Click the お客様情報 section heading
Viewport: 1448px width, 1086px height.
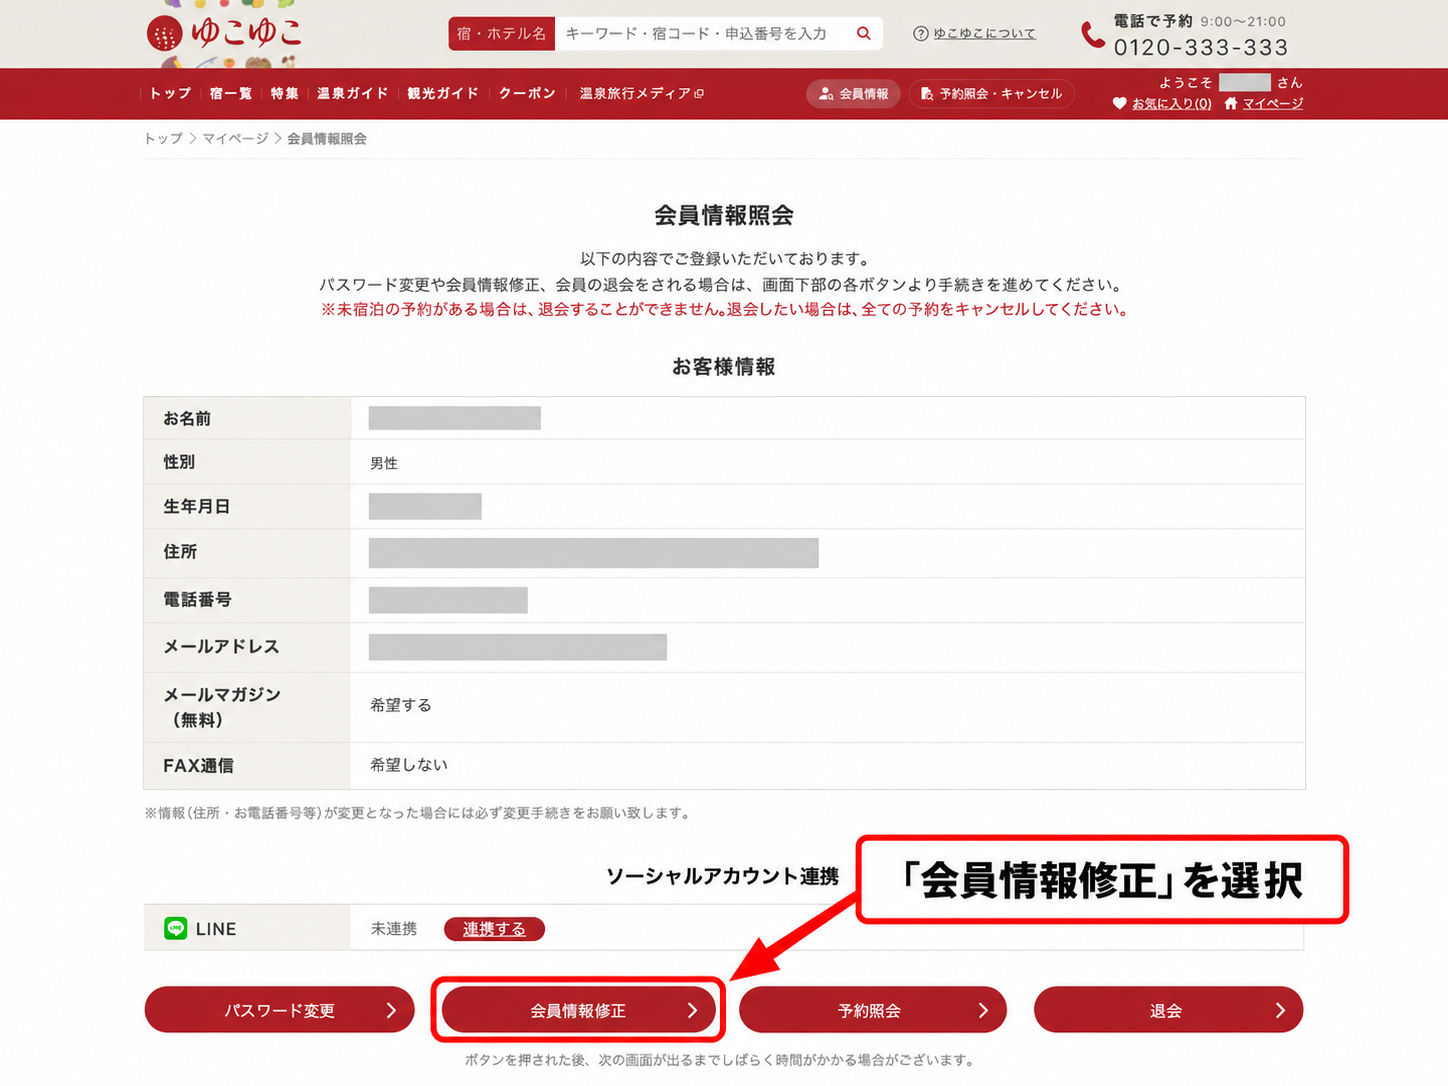[724, 367]
